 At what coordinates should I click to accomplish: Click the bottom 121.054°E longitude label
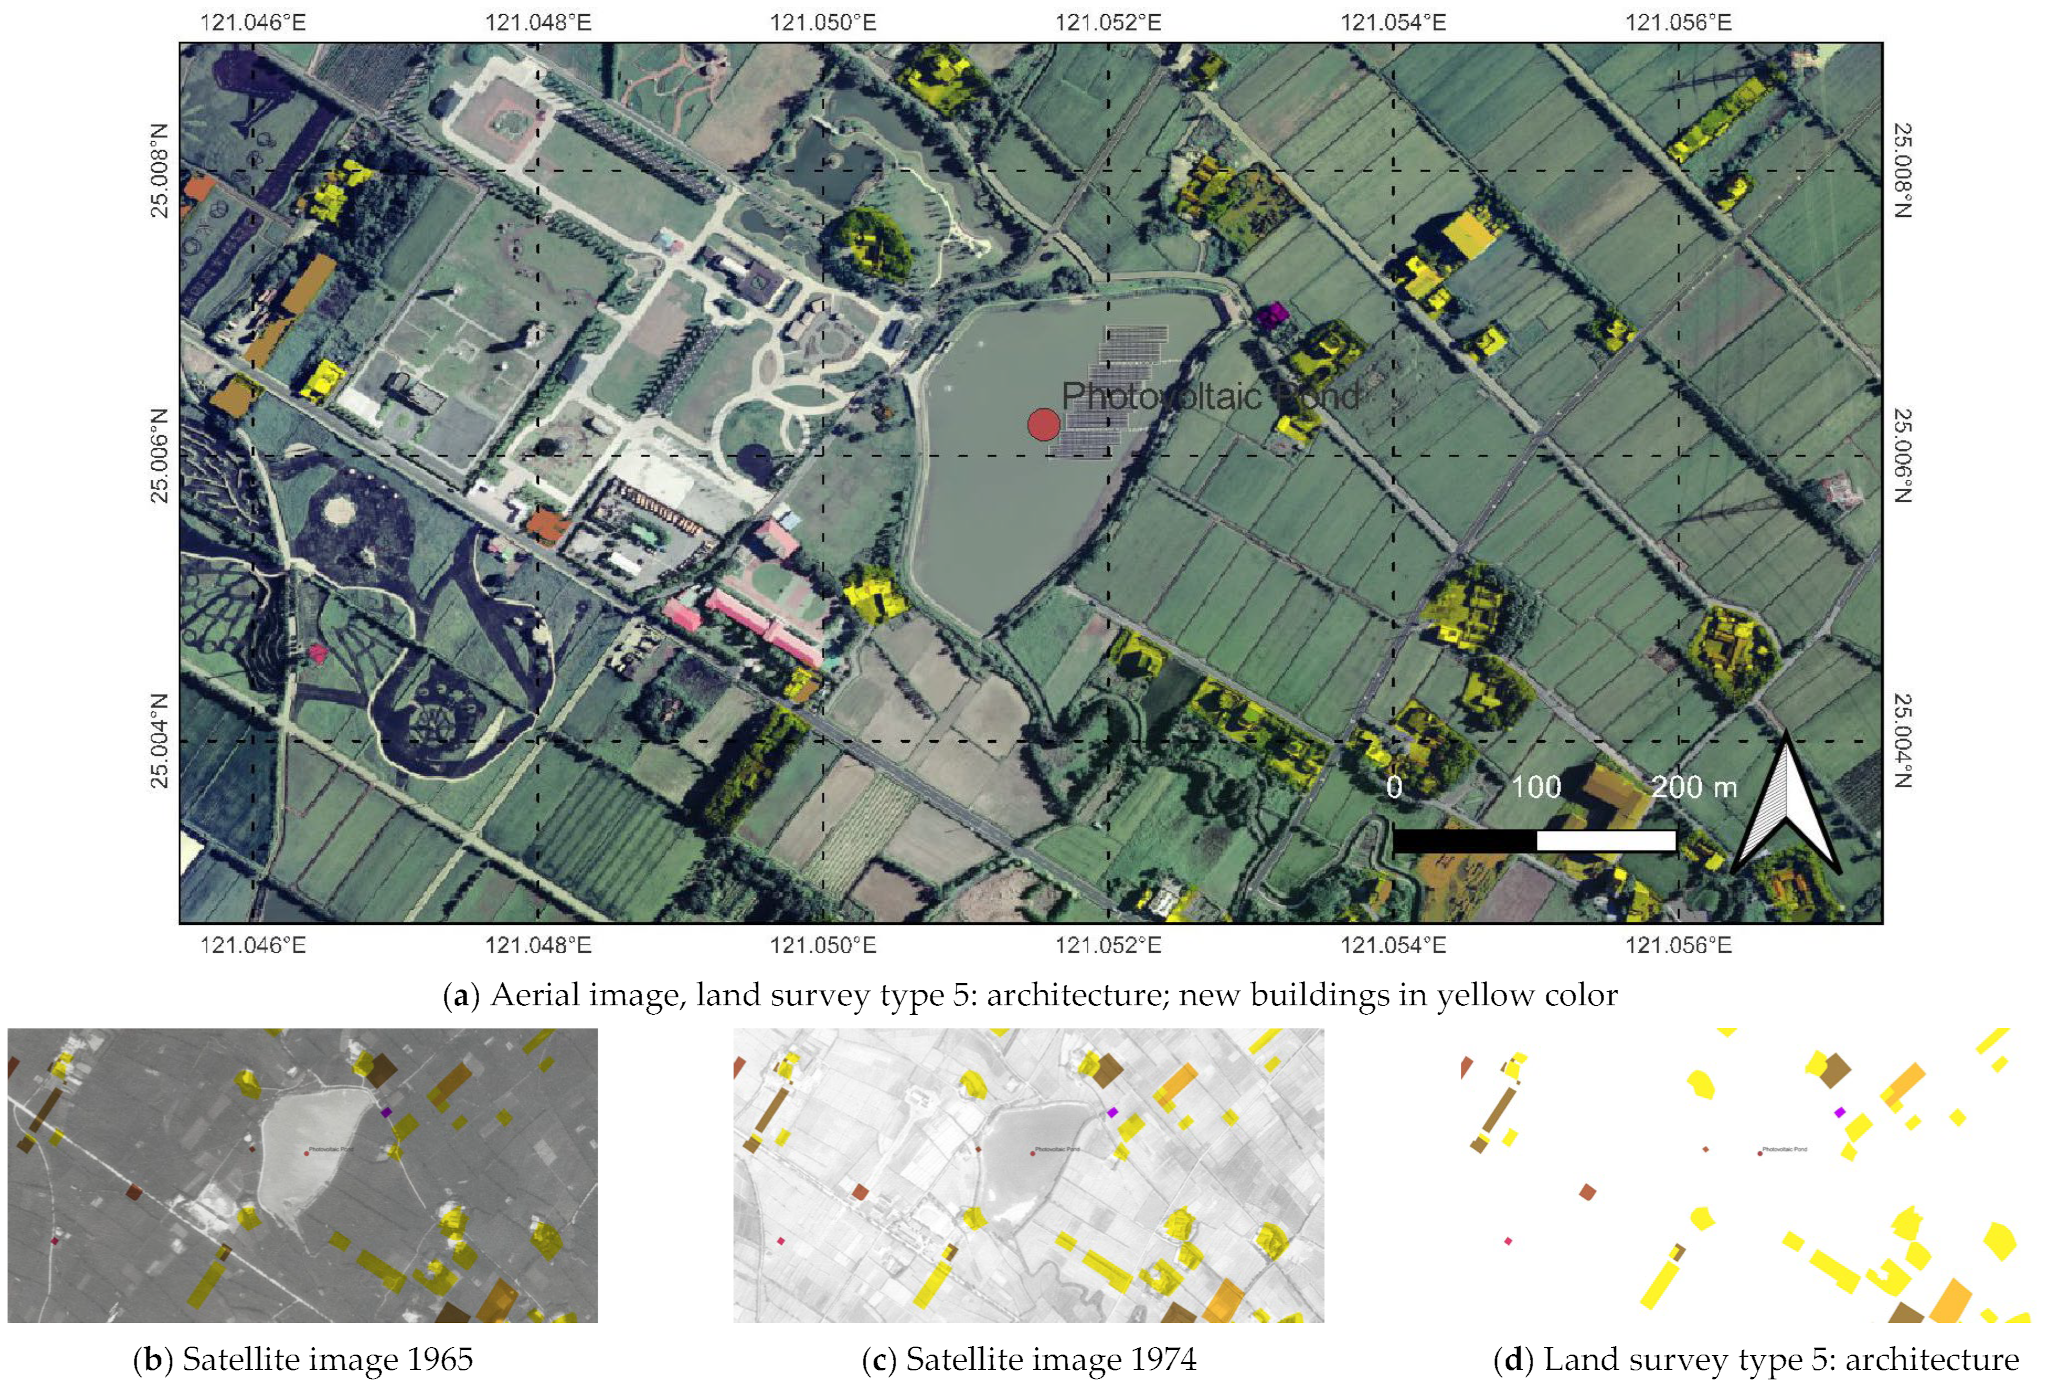coord(1392,945)
